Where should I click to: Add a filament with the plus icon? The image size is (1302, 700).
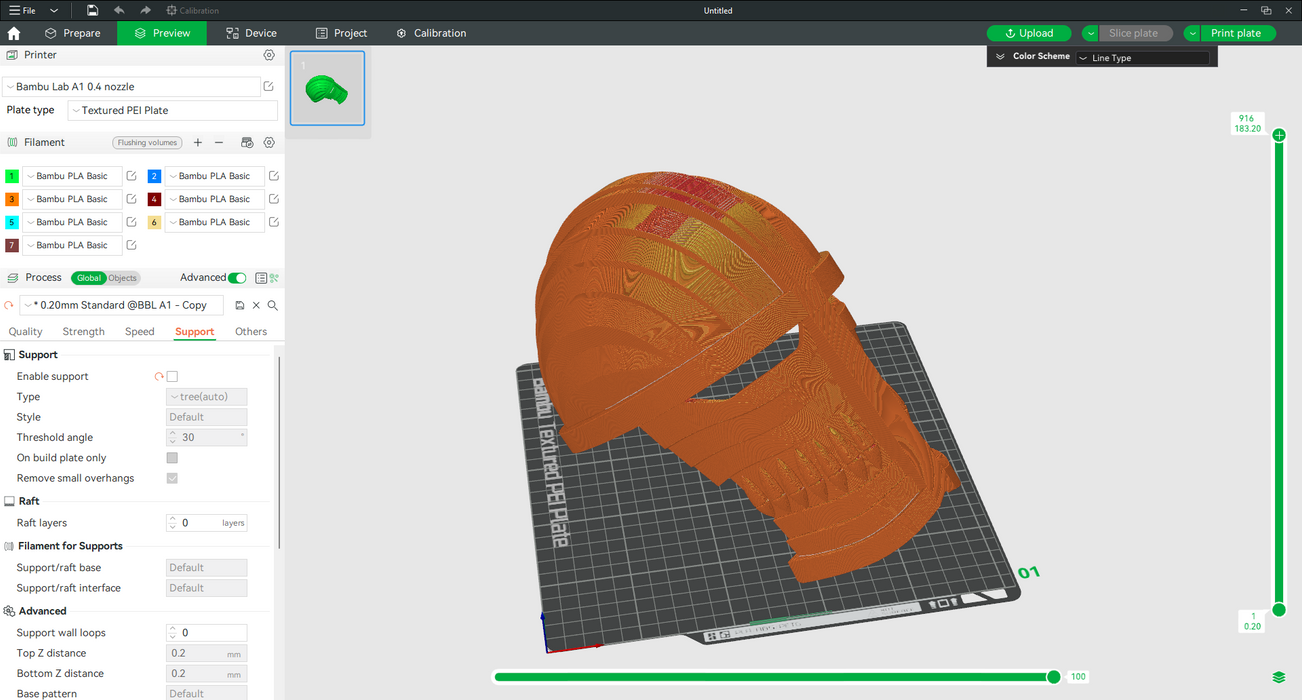(x=198, y=143)
